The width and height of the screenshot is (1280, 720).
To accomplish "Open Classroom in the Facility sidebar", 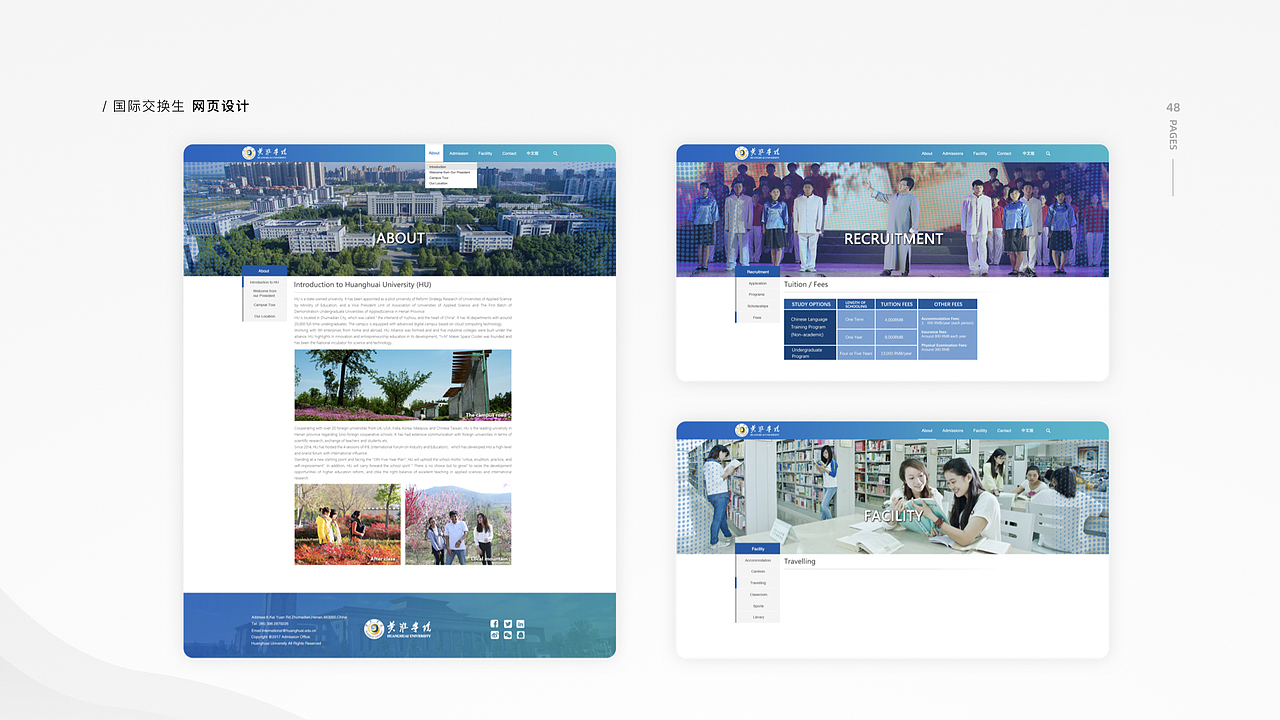I will point(758,594).
